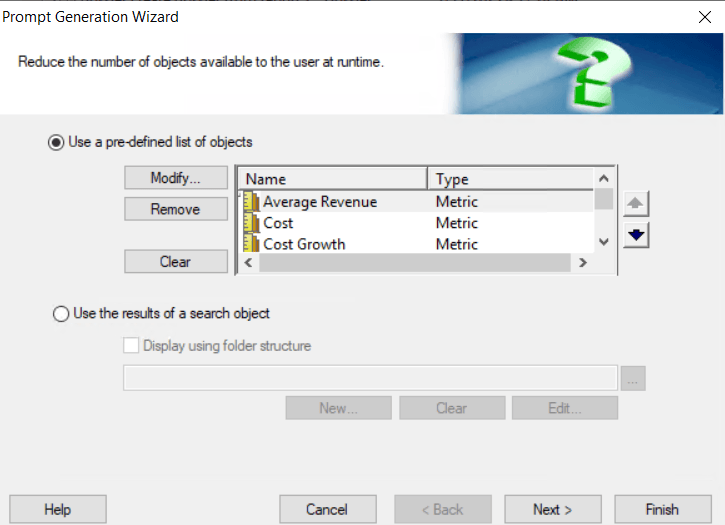Click the vertical scrollbar thumb of list
Screen dimensions: 725x525
tap(603, 199)
